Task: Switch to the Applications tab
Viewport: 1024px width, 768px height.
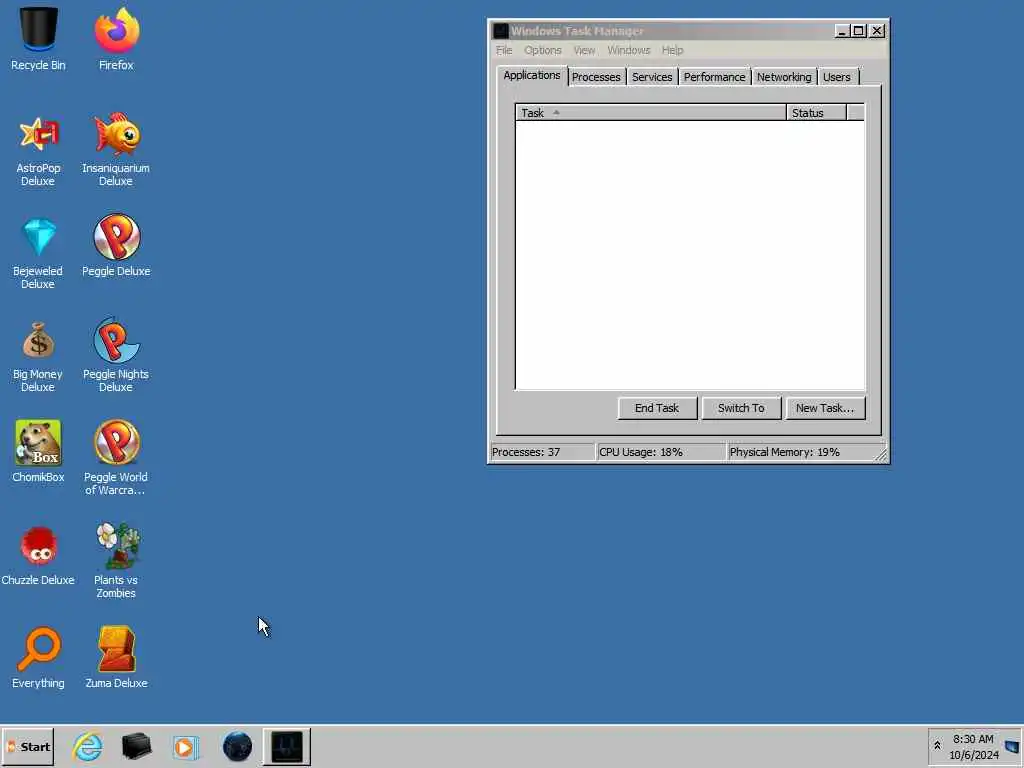Action: pos(532,76)
